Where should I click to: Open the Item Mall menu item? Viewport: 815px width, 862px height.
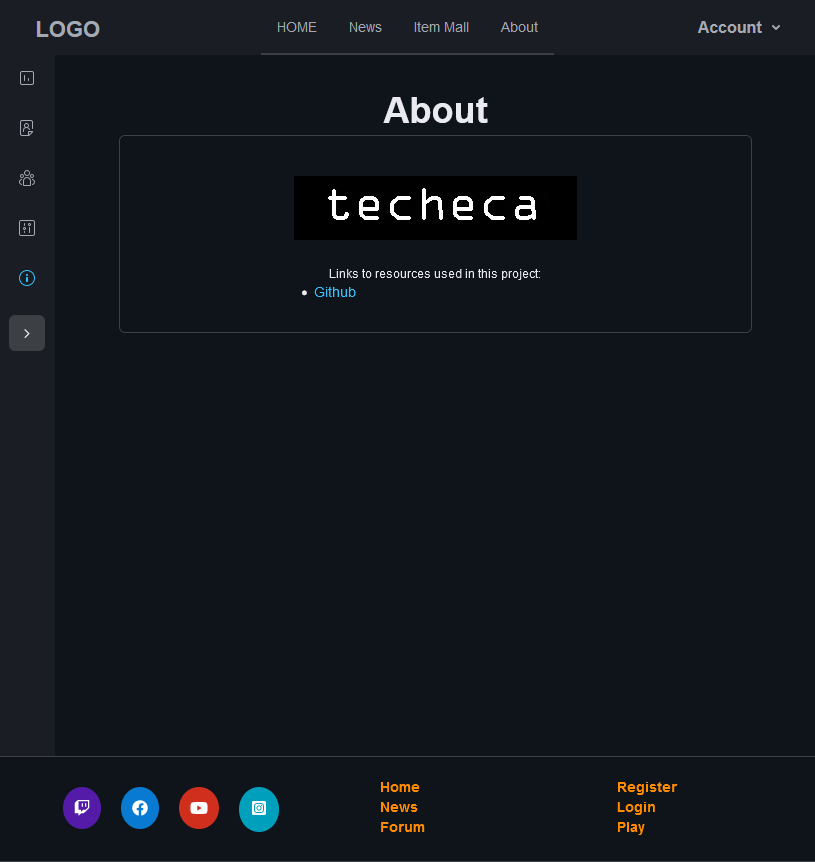click(x=441, y=27)
